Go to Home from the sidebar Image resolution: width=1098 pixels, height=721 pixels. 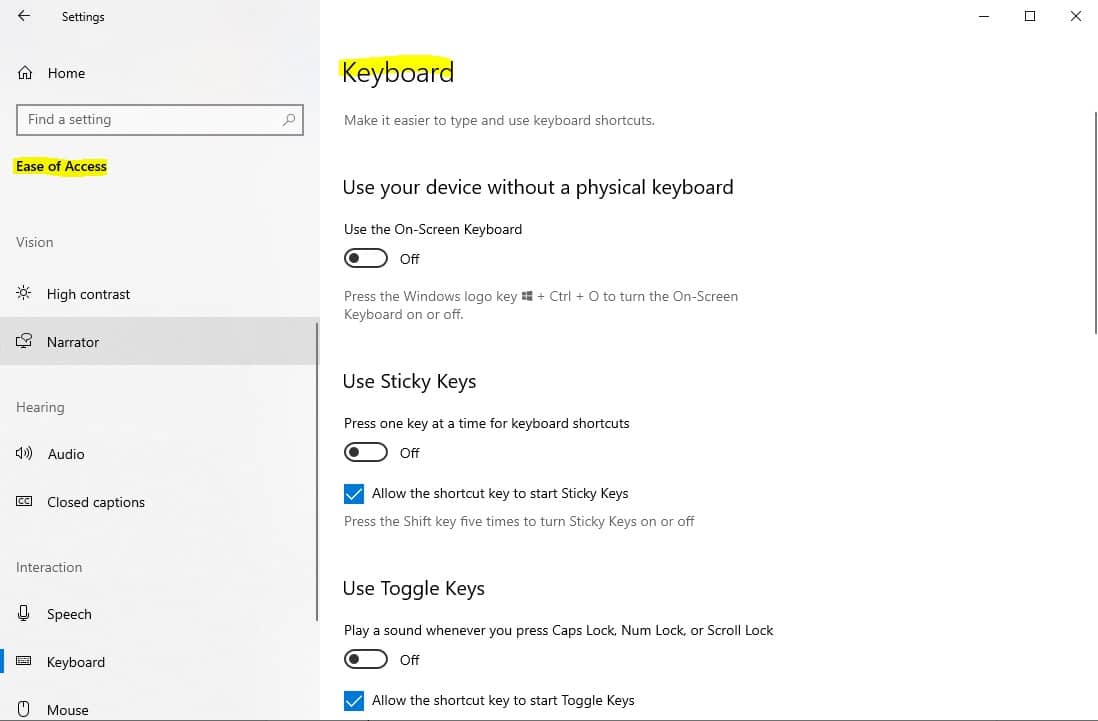pos(66,72)
